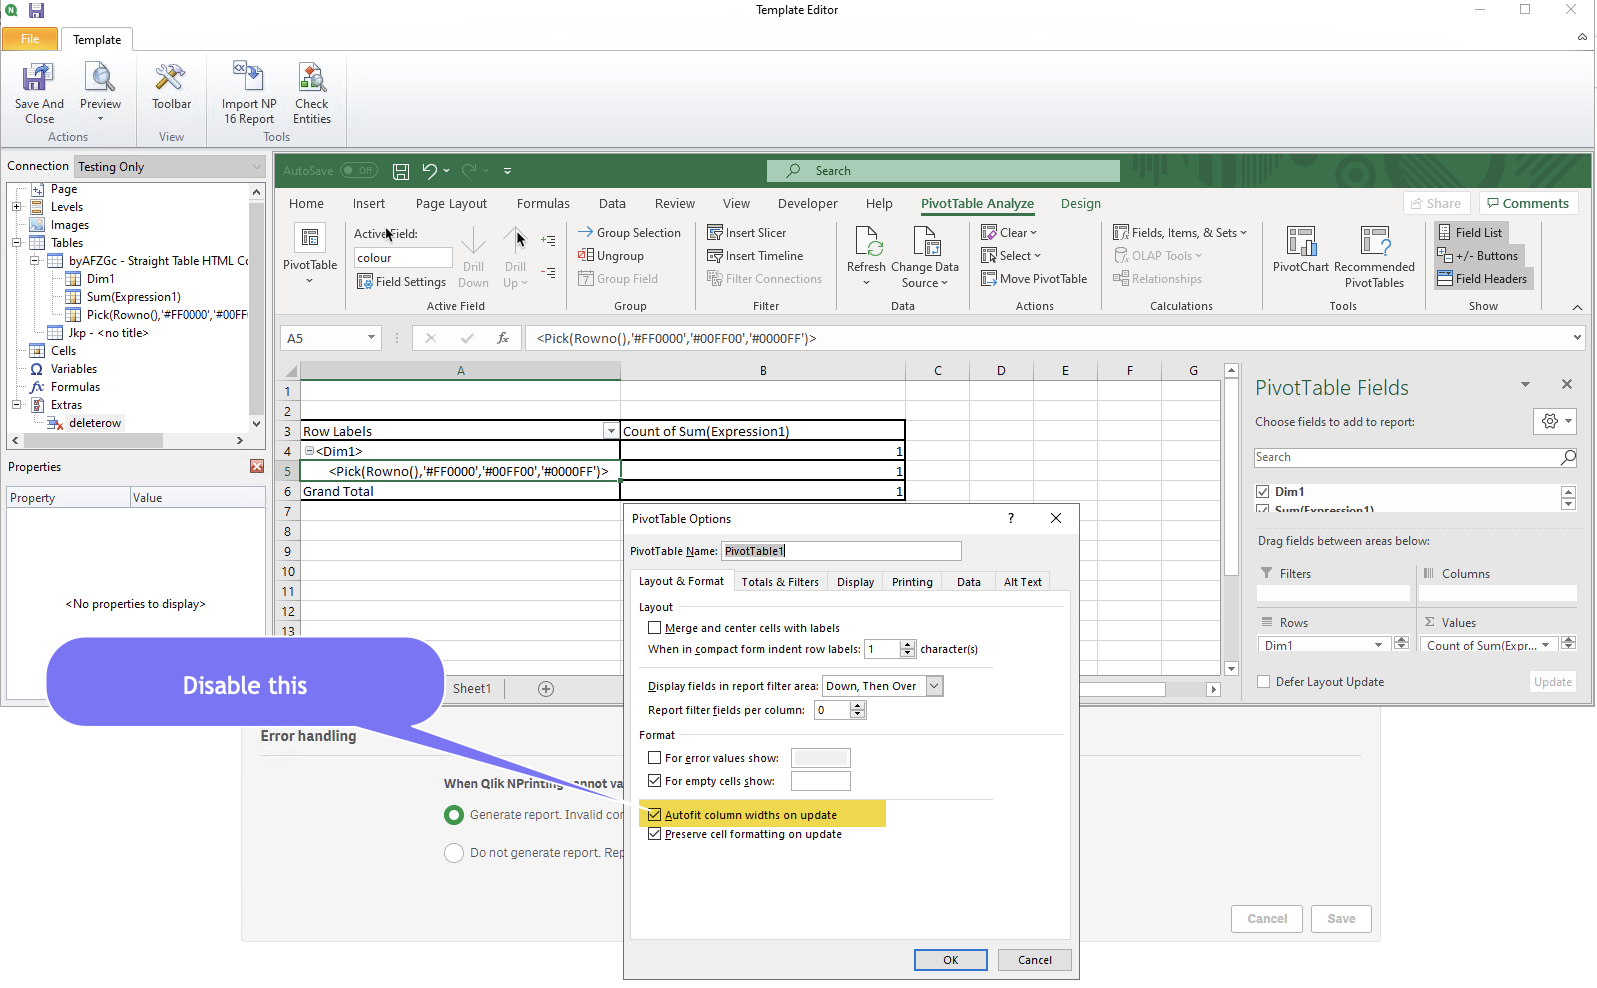Viewport: 1597px width, 988px height.
Task: Click the Insert Slicer icon
Action: click(715, 233)
